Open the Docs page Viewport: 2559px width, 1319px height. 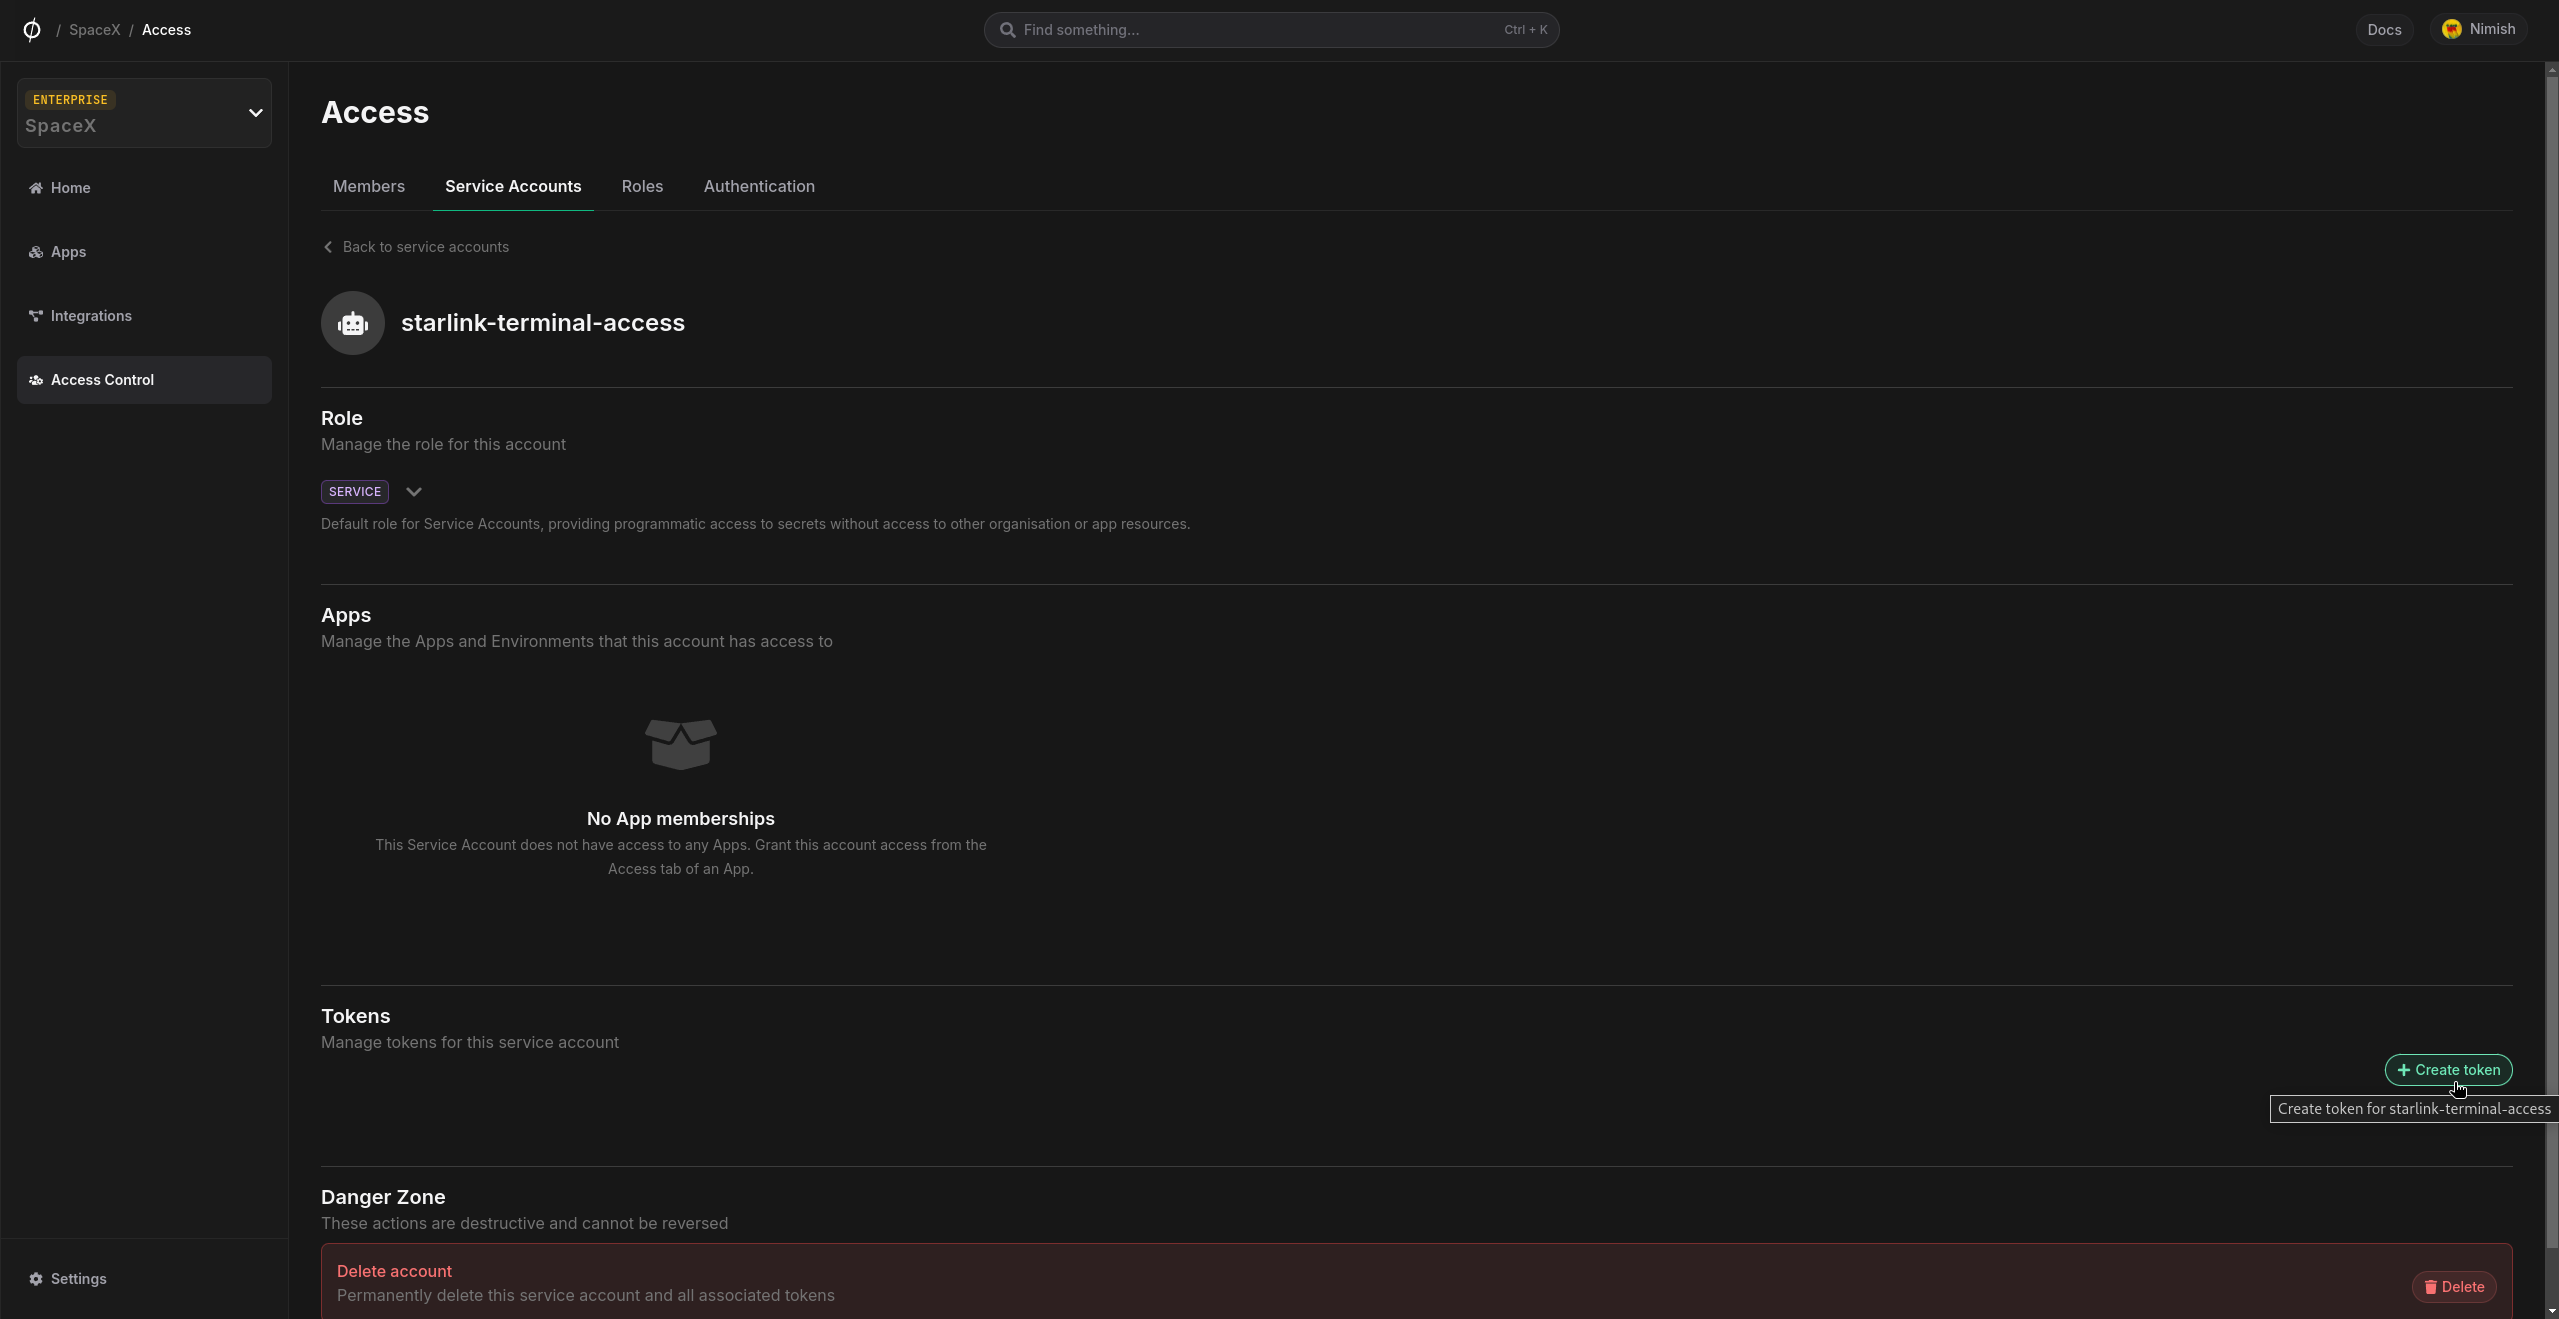click(x=2384, y=29)
